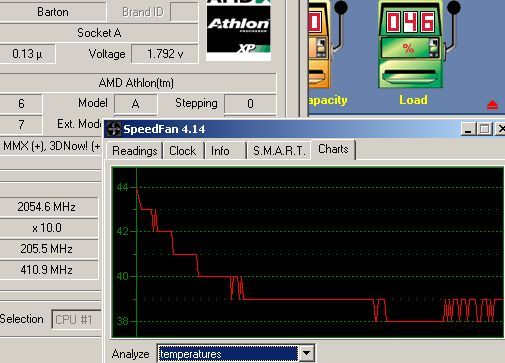Click the SpeedFan fan icon in title bar
The image size is (505, 363).
click(x=114, y=129)
